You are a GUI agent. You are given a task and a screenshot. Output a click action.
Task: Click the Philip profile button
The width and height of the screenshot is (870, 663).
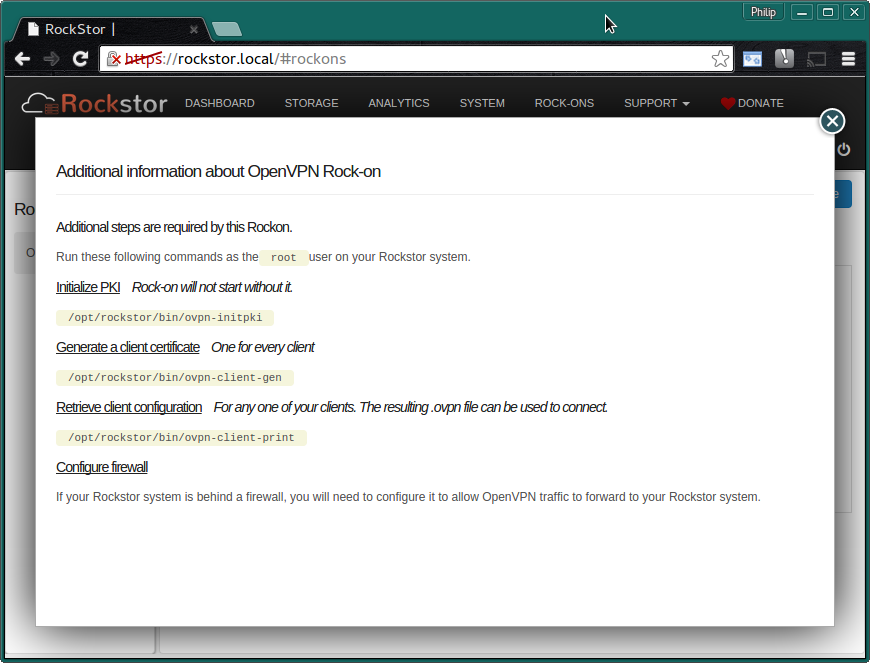(763, 12)
